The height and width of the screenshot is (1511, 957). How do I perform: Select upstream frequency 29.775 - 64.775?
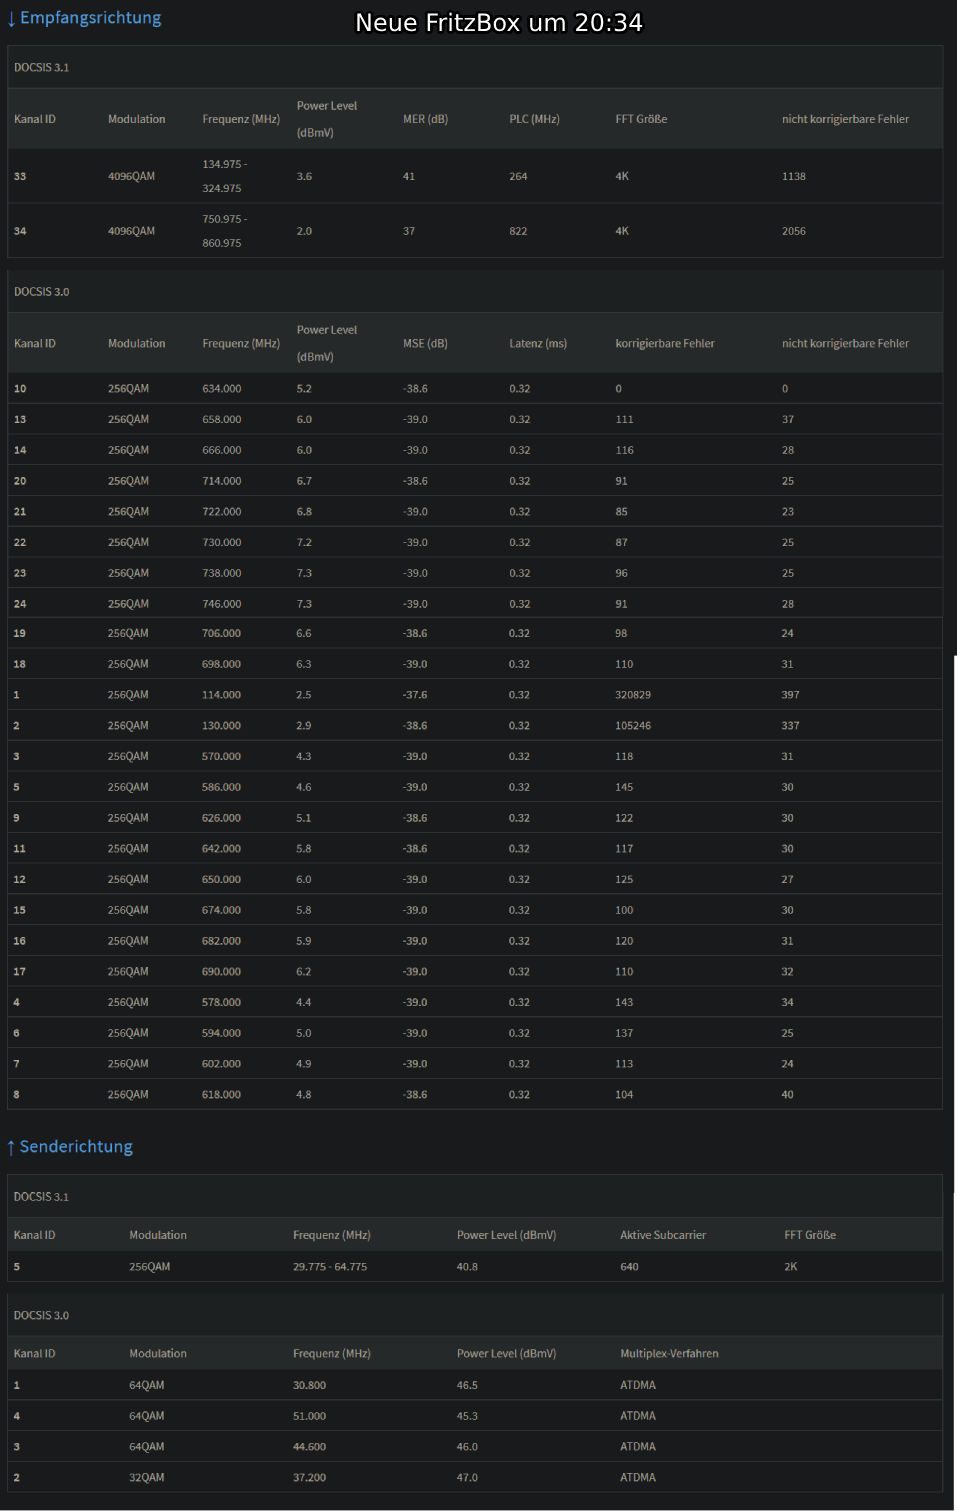click(x=330, y=1267)
